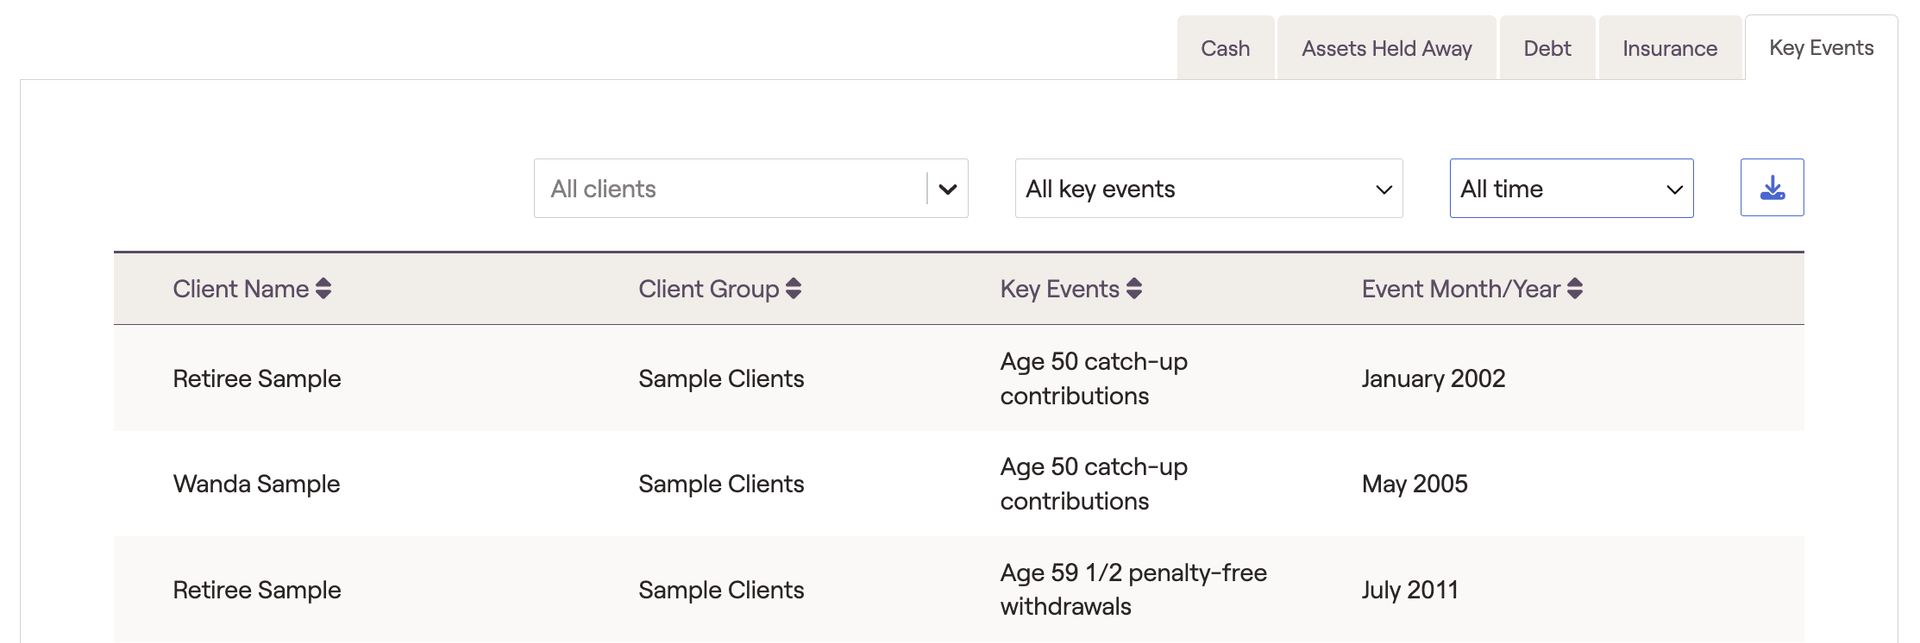This screenshot has width=1920, height=643.
Task: Switch to the Assets Held Away tab
Action: (x=1386, y=48)
